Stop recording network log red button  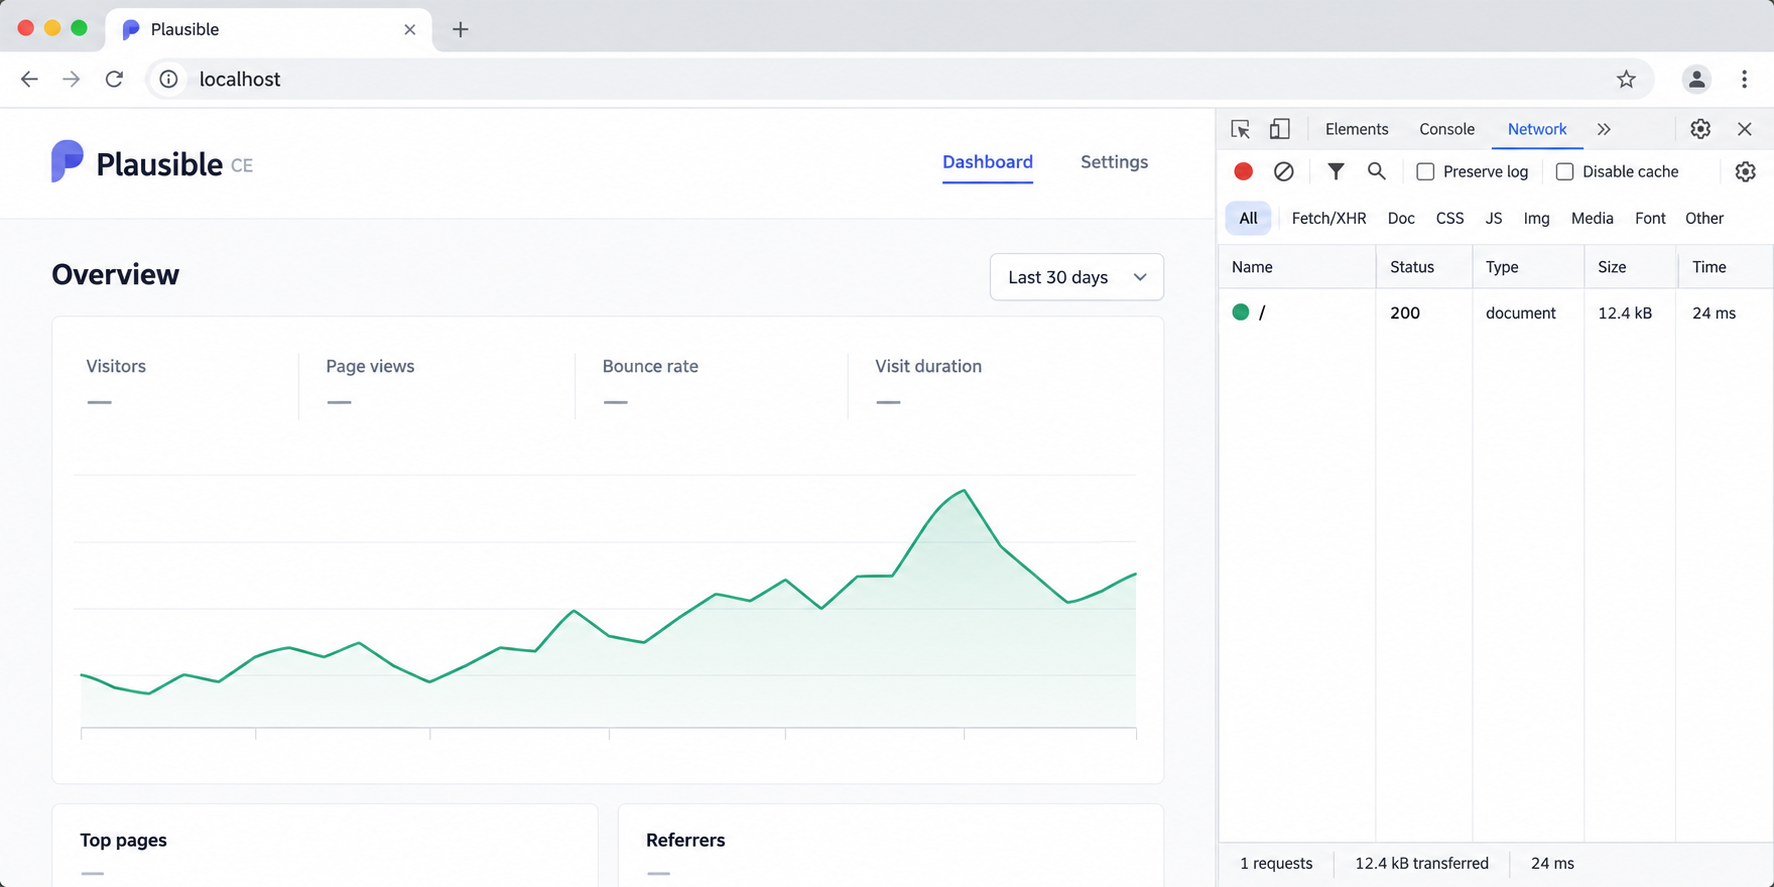(x=1243, y=171)
